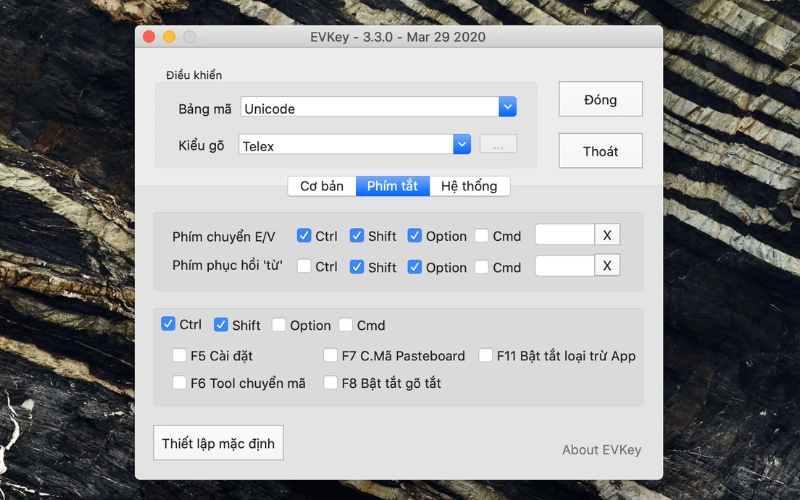Close the EVKey window with red button
Image resolution: width=800 pixels, height=500 pixels.
[149, 37]
